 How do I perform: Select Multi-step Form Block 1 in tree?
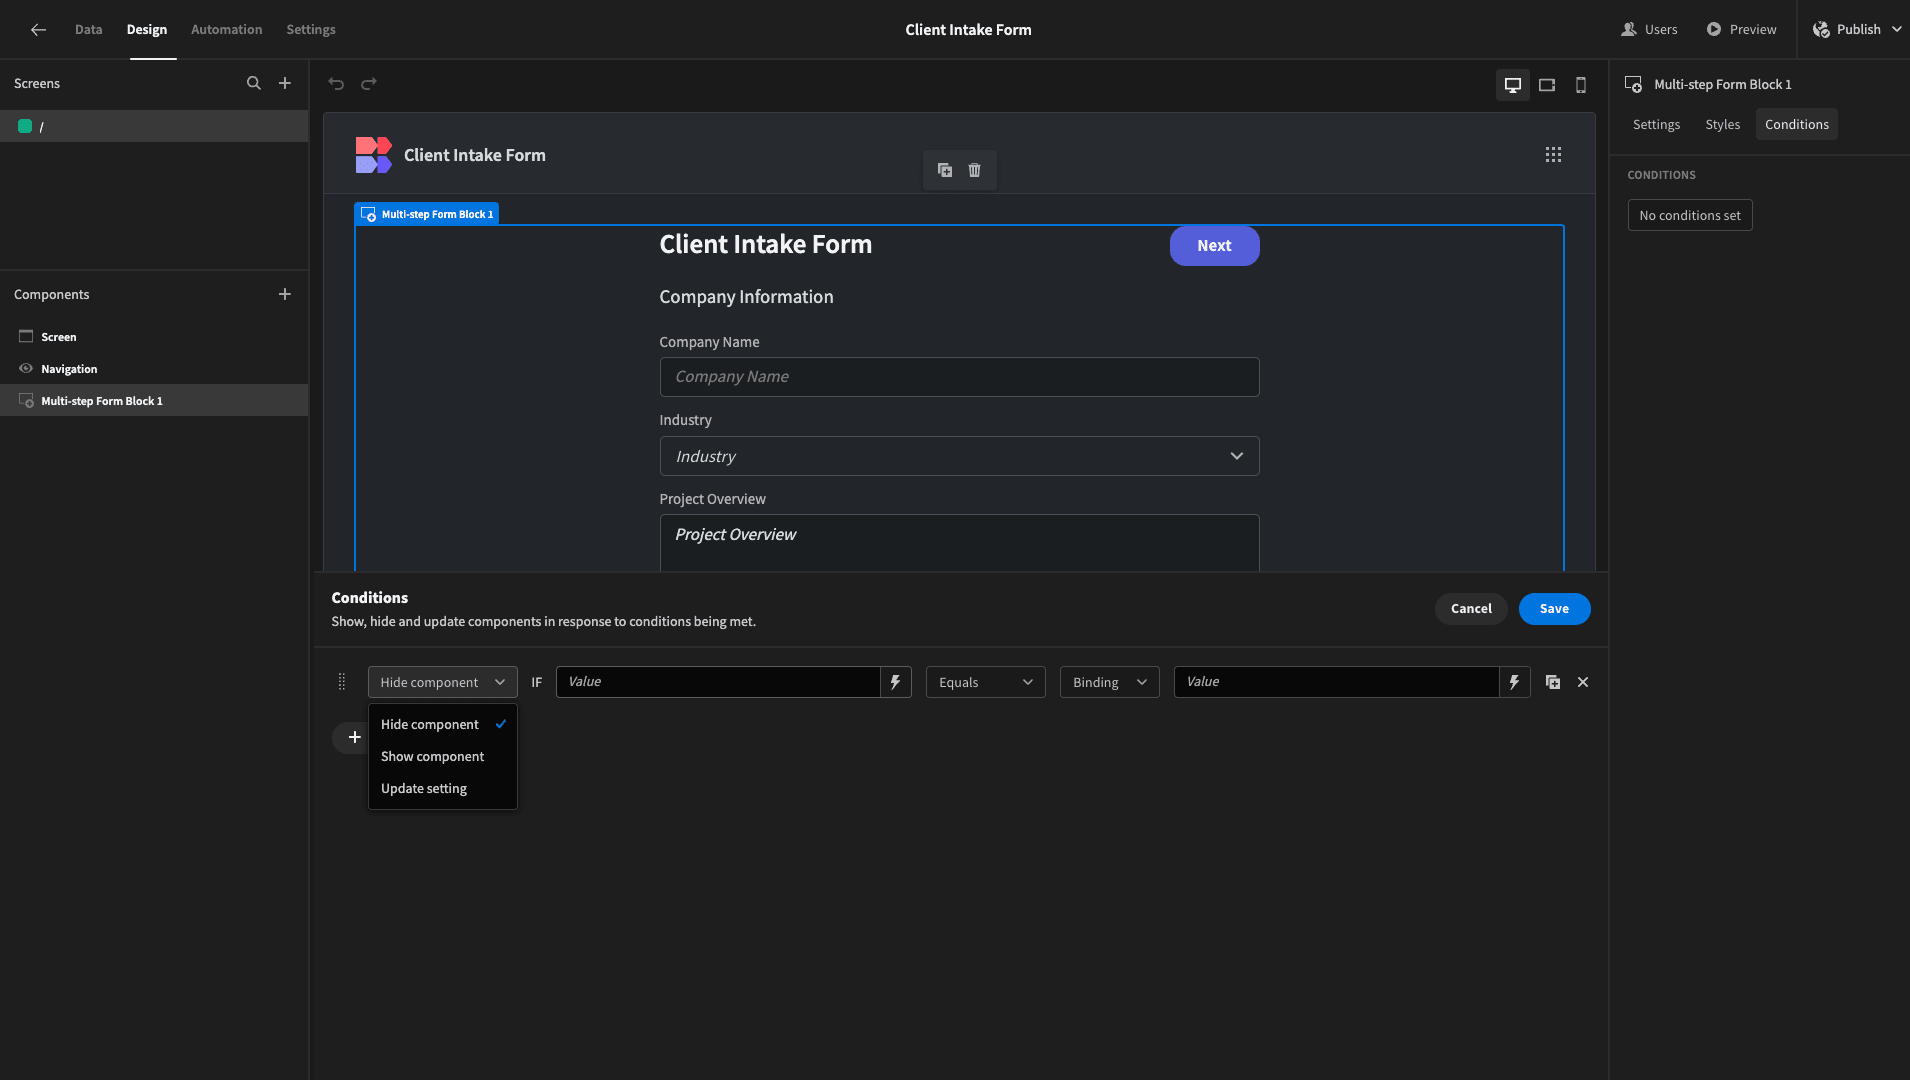click(x=154, y=401)
